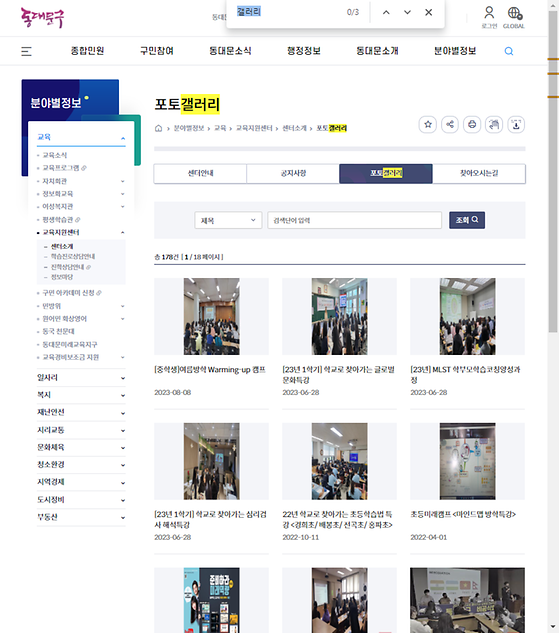Select 센터소개 in sidebar submenu
559x633 pixels.
point(62,246)
